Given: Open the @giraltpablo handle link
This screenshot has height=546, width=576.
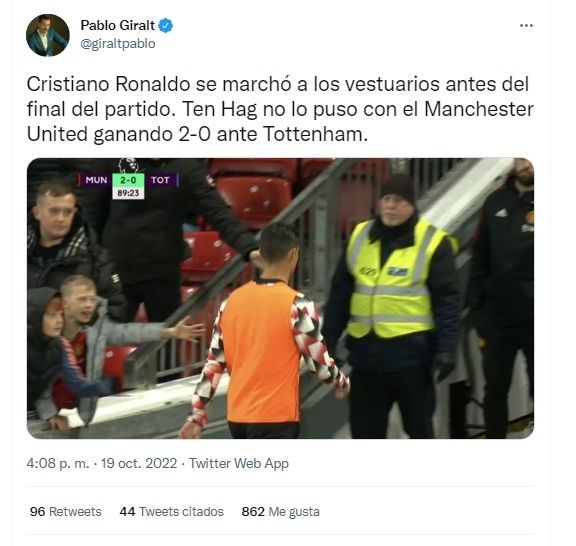Looking at the screenshot, I should [118, 44].
